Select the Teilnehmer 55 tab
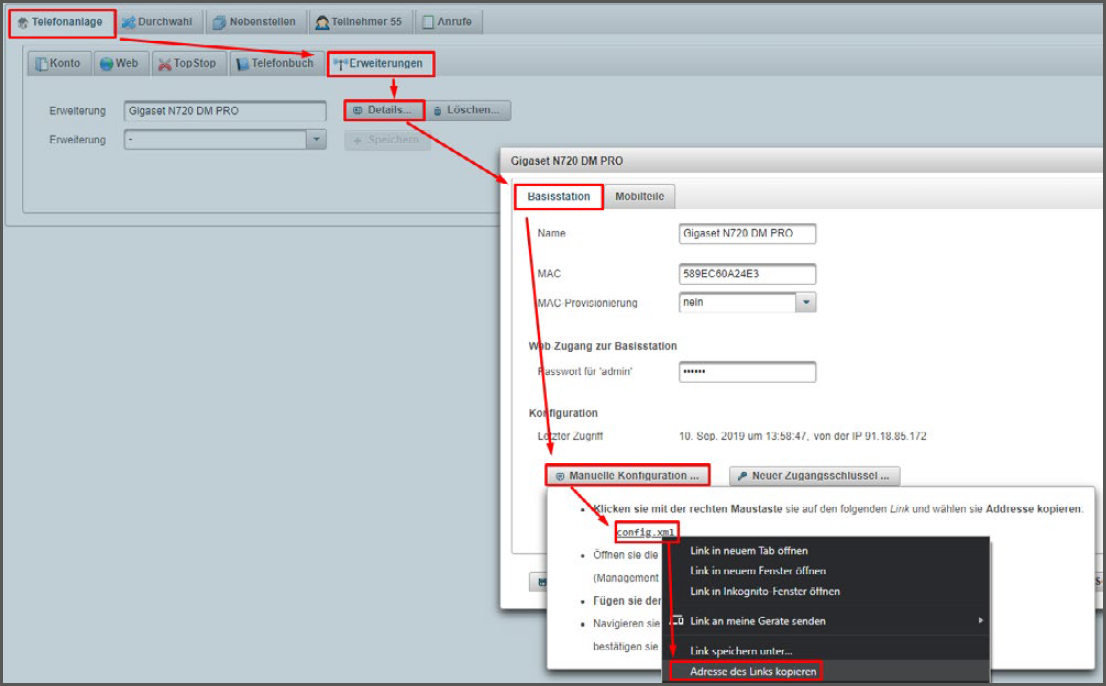 [360, 22]
